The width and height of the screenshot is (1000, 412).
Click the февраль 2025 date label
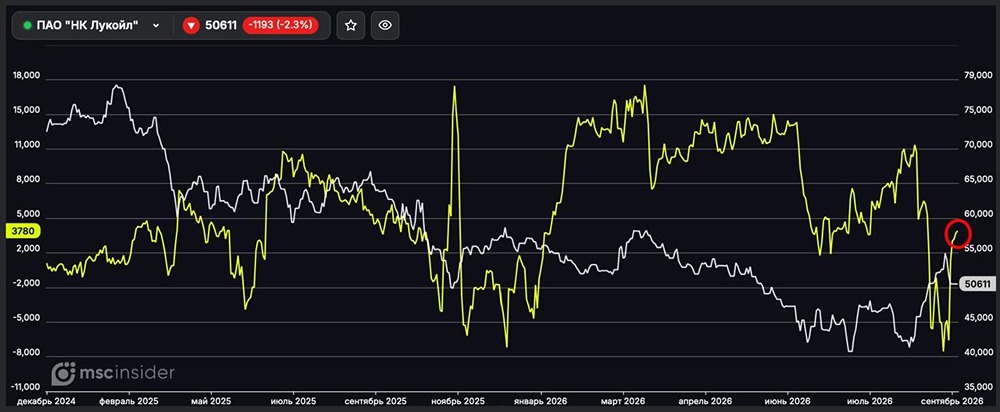click(130, 401)
